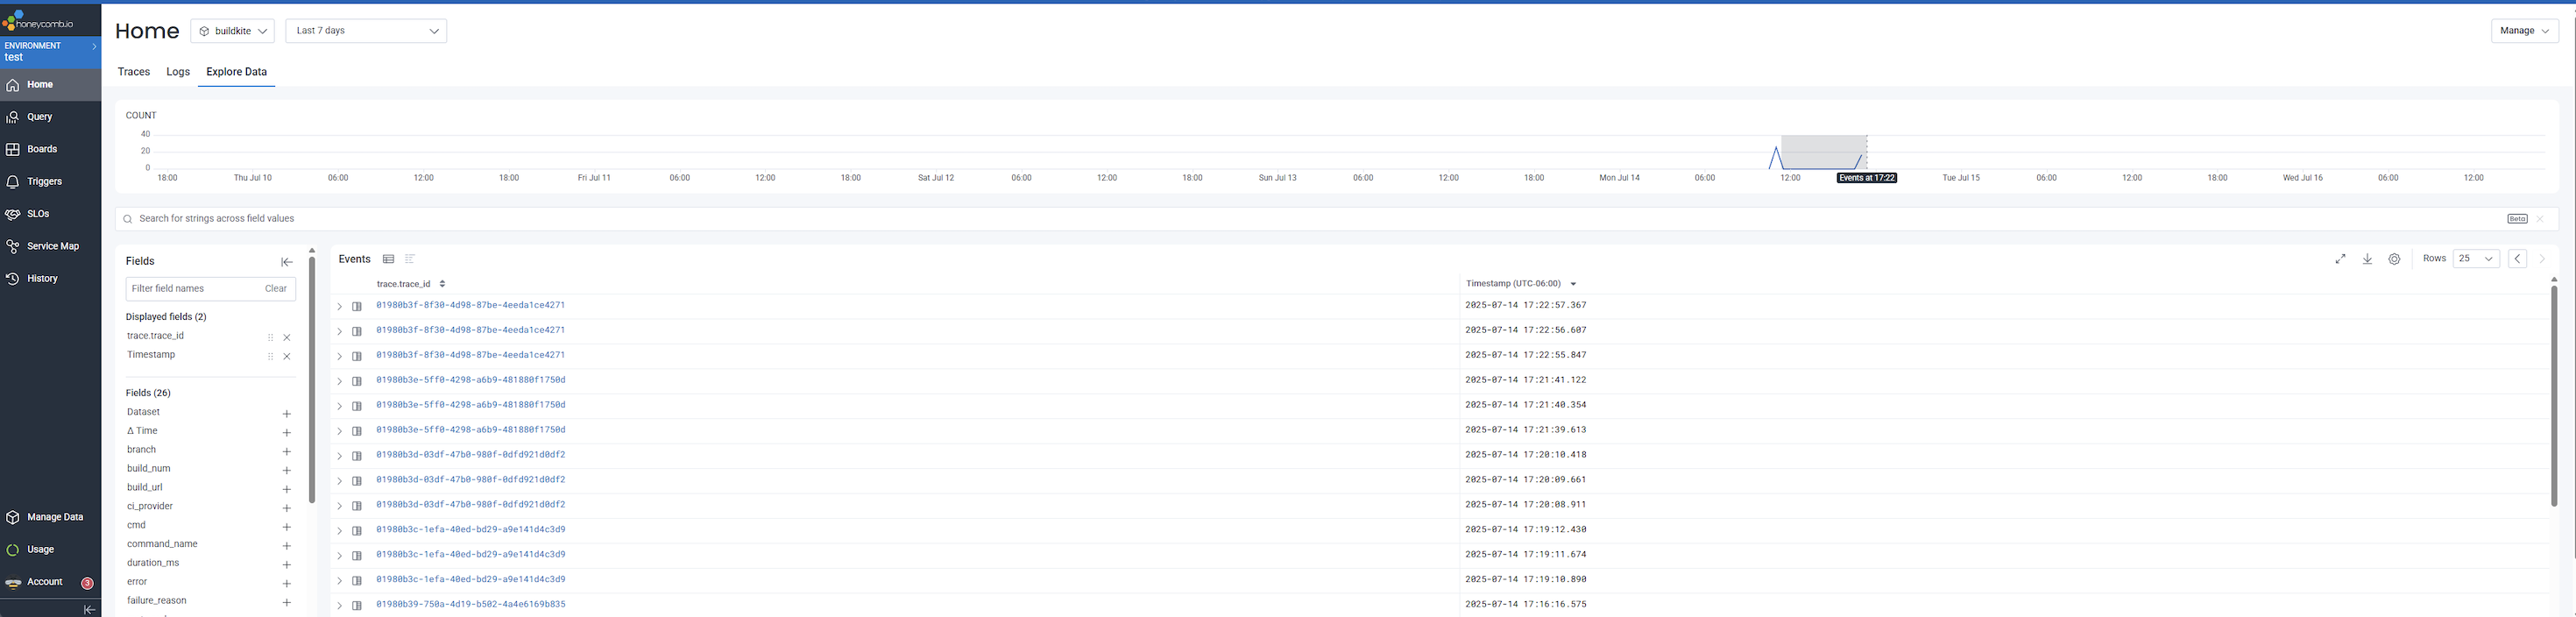Viewport: 2576px width, 617px height.
Task: Download the events table data
Action: 2367,259
